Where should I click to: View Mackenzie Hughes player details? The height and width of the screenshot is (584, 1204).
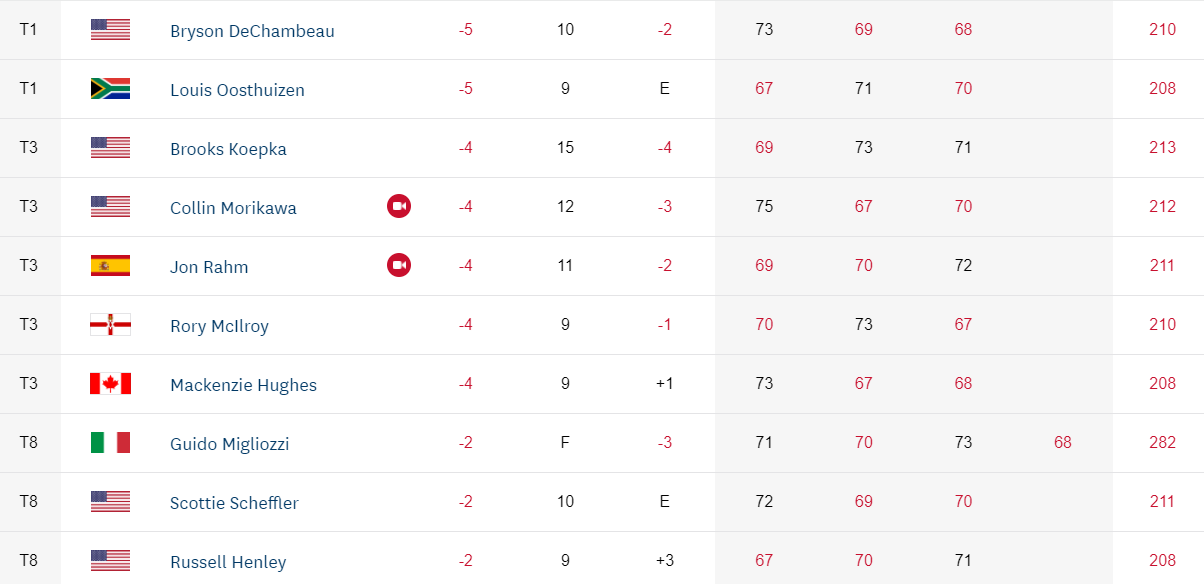(x=243, y=385)
